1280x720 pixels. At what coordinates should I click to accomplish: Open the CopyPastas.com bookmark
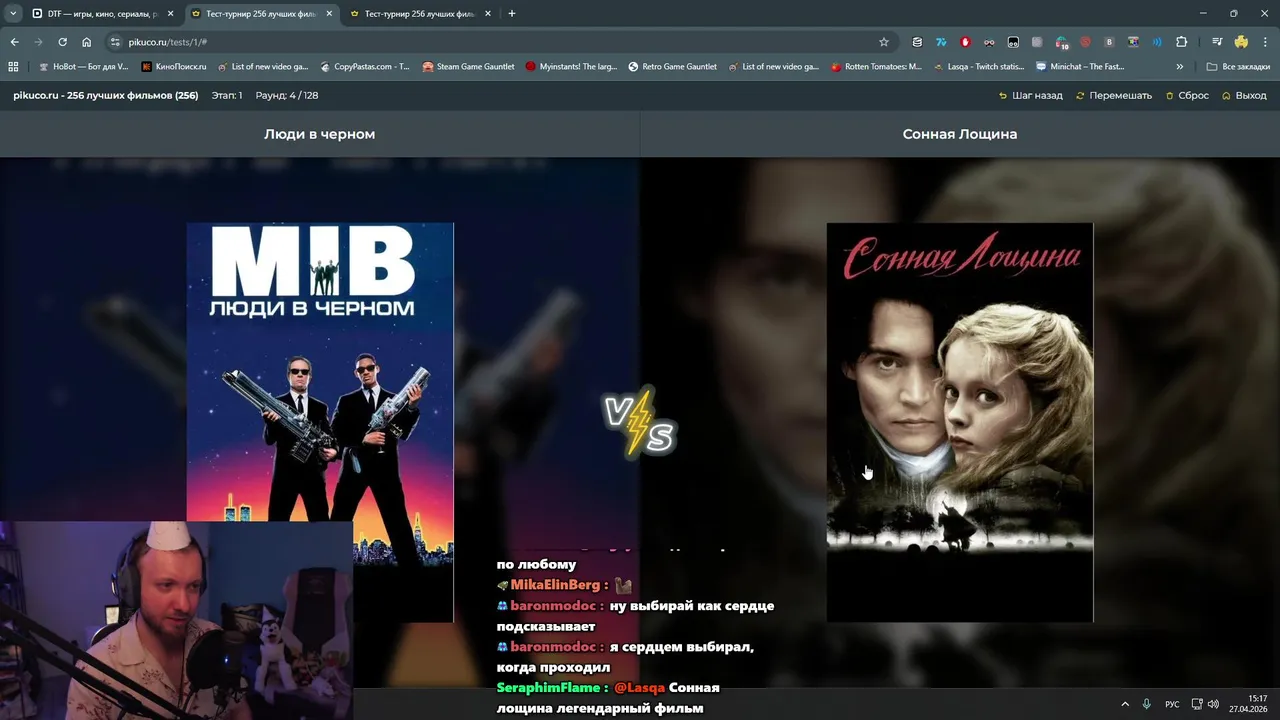click(x=365, y=67)
